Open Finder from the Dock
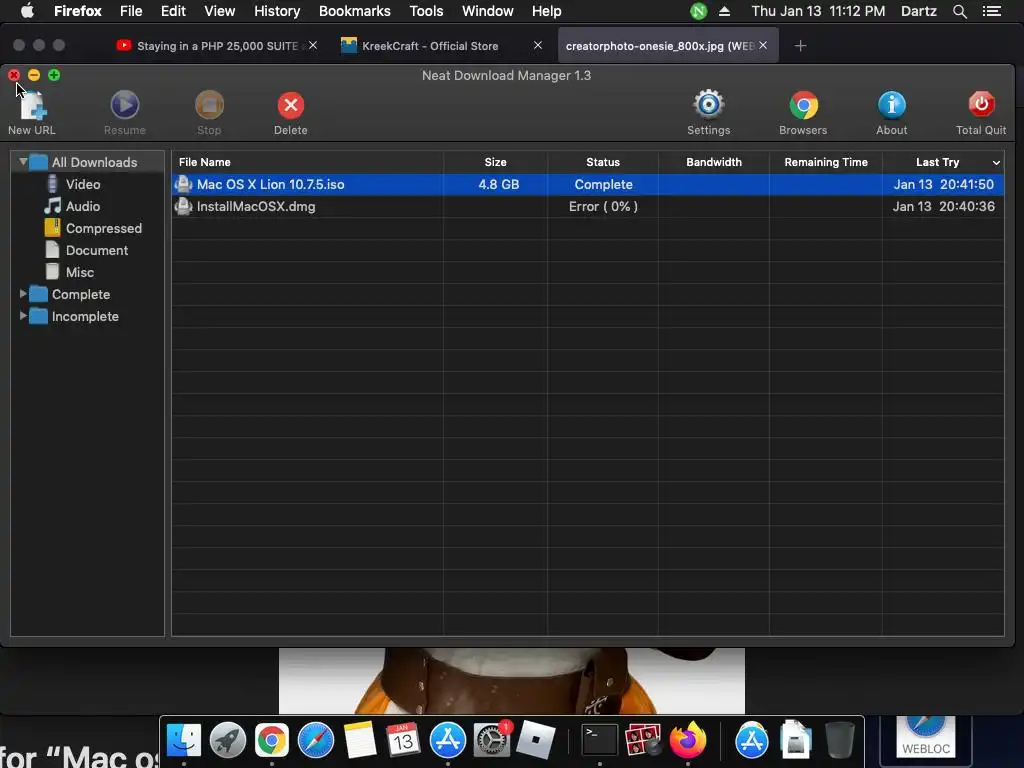 click(x=184, y=741)
